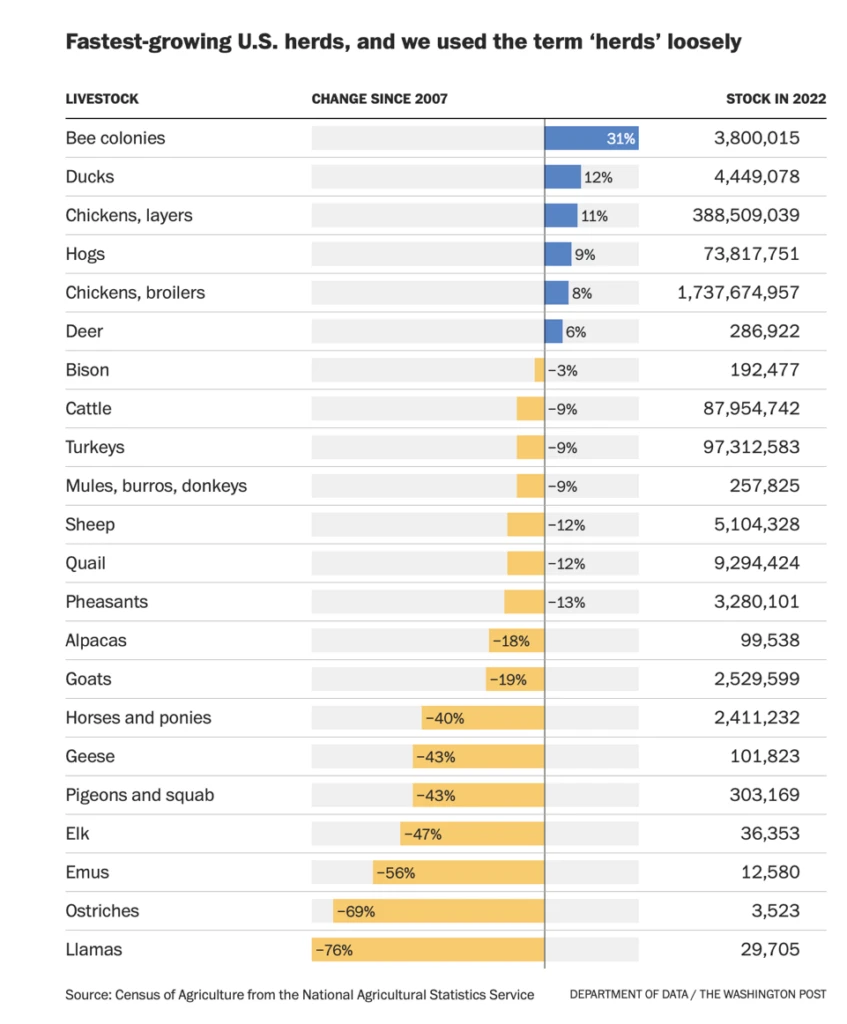Select the Elk stock value 36,353

pos(766,834)
